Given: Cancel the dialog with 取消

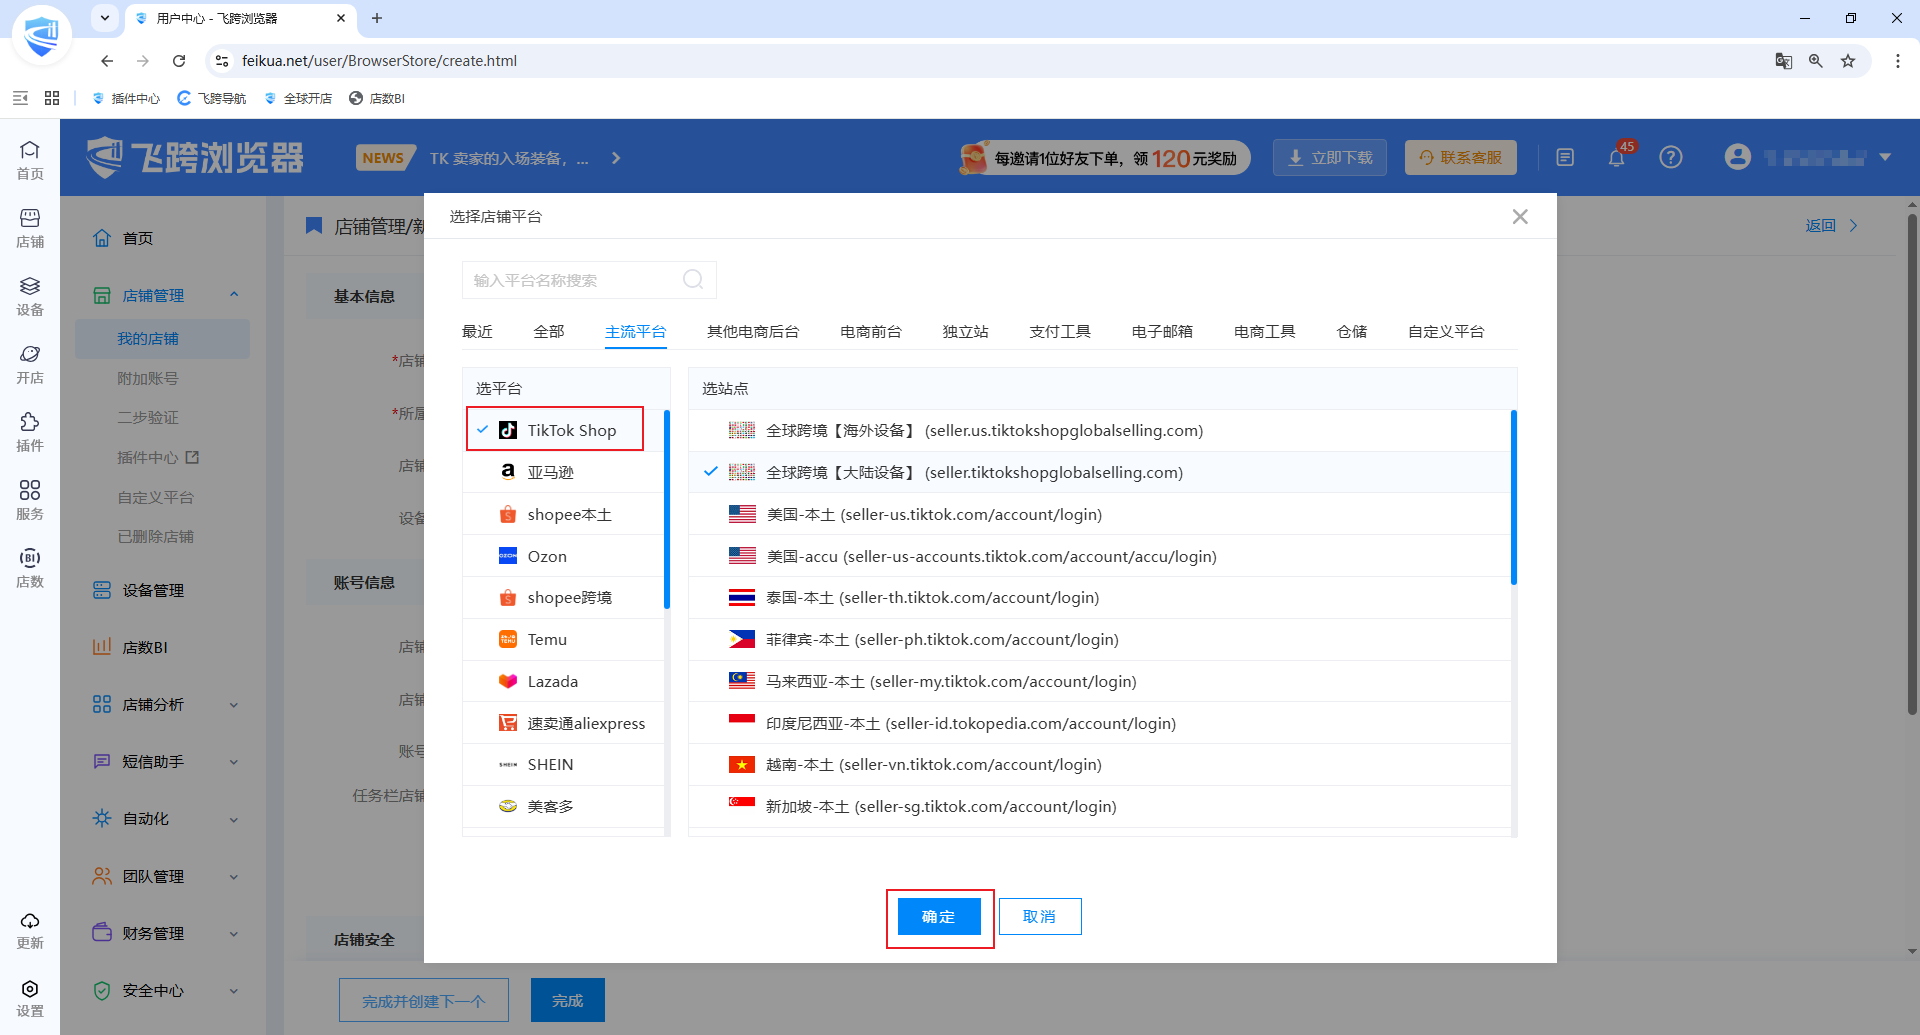Looking at the screenshot, I should coord(1040,917).
